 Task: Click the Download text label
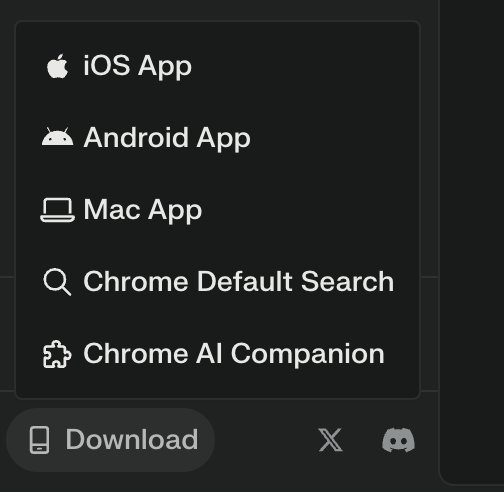pyautogui.click(x=132, y=440)
